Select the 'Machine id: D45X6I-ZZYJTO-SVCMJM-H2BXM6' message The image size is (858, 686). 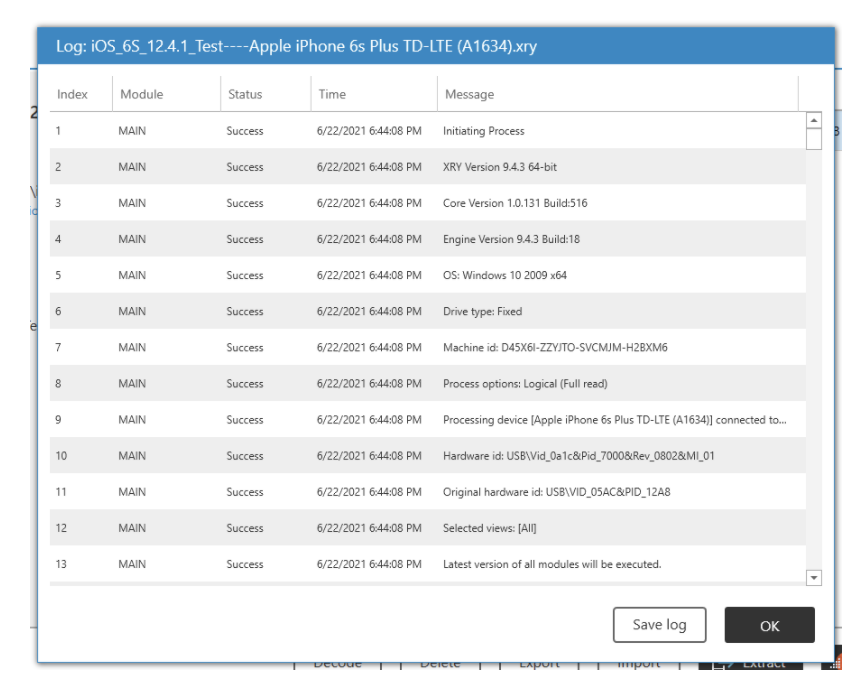pos(555,347)
